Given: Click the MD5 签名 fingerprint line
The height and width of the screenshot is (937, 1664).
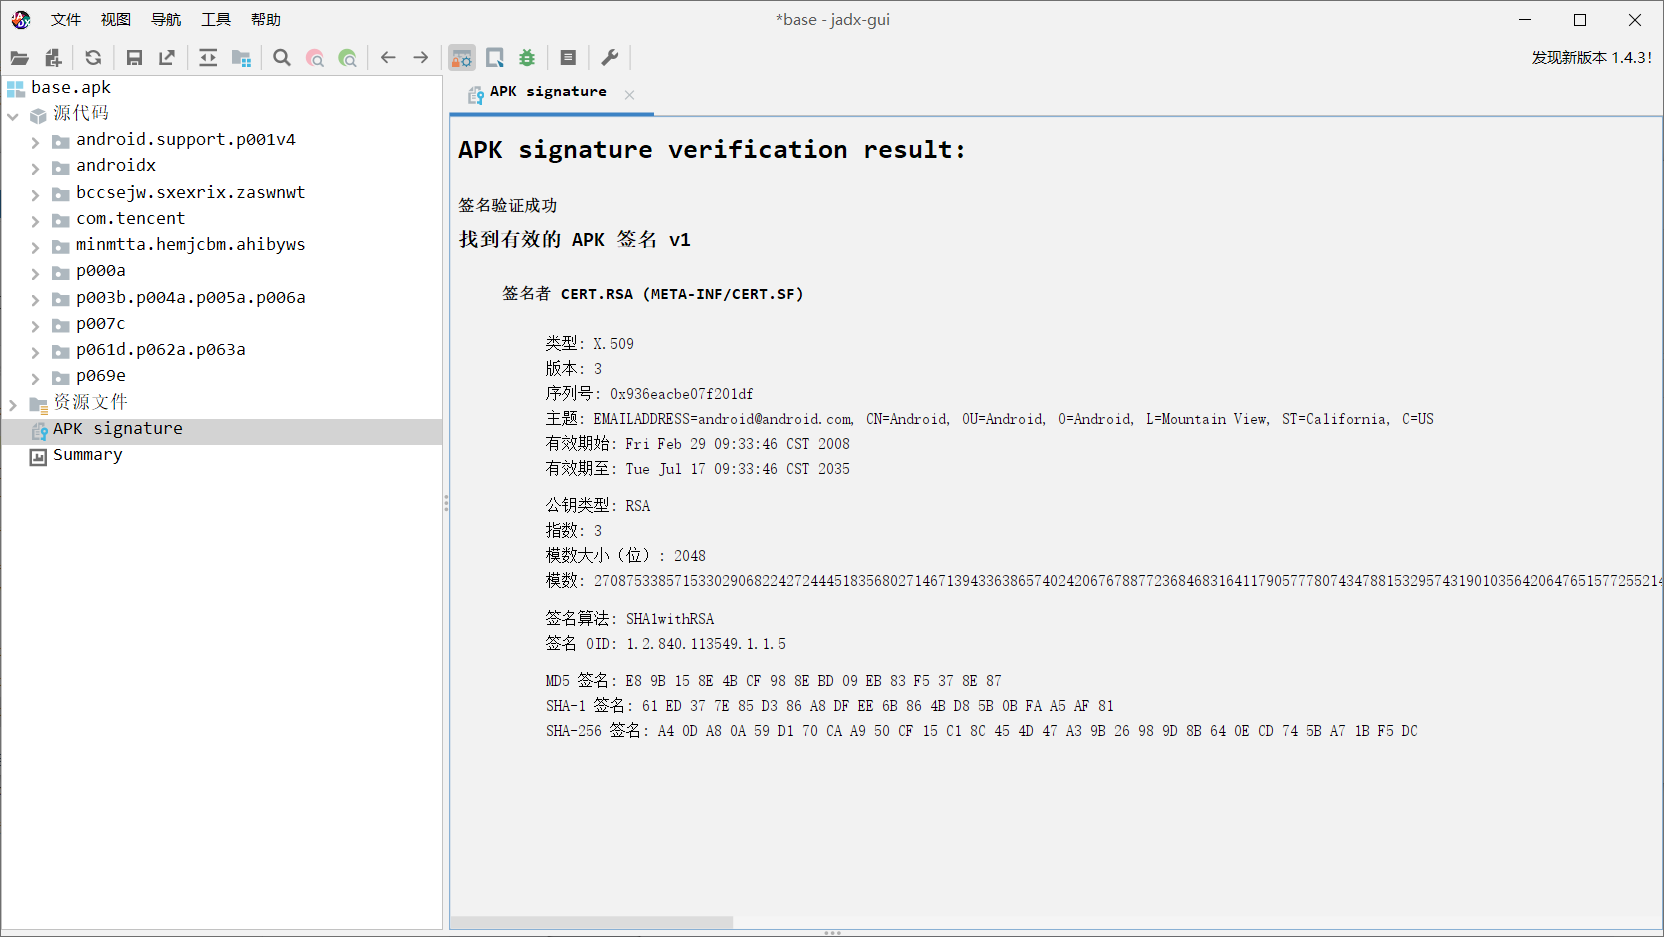Looking at the screenshot, I should coord(773,681).
